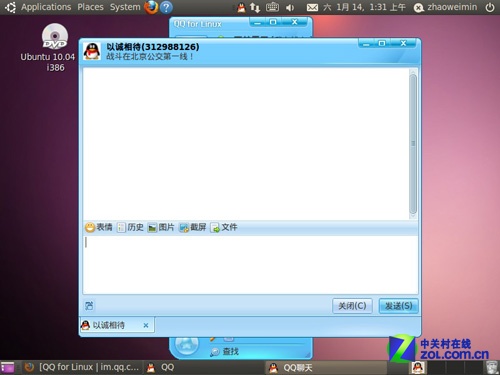Open the mail indicator envelope icon
Viewport: 500px width, 375px height.
coord(312,7)
